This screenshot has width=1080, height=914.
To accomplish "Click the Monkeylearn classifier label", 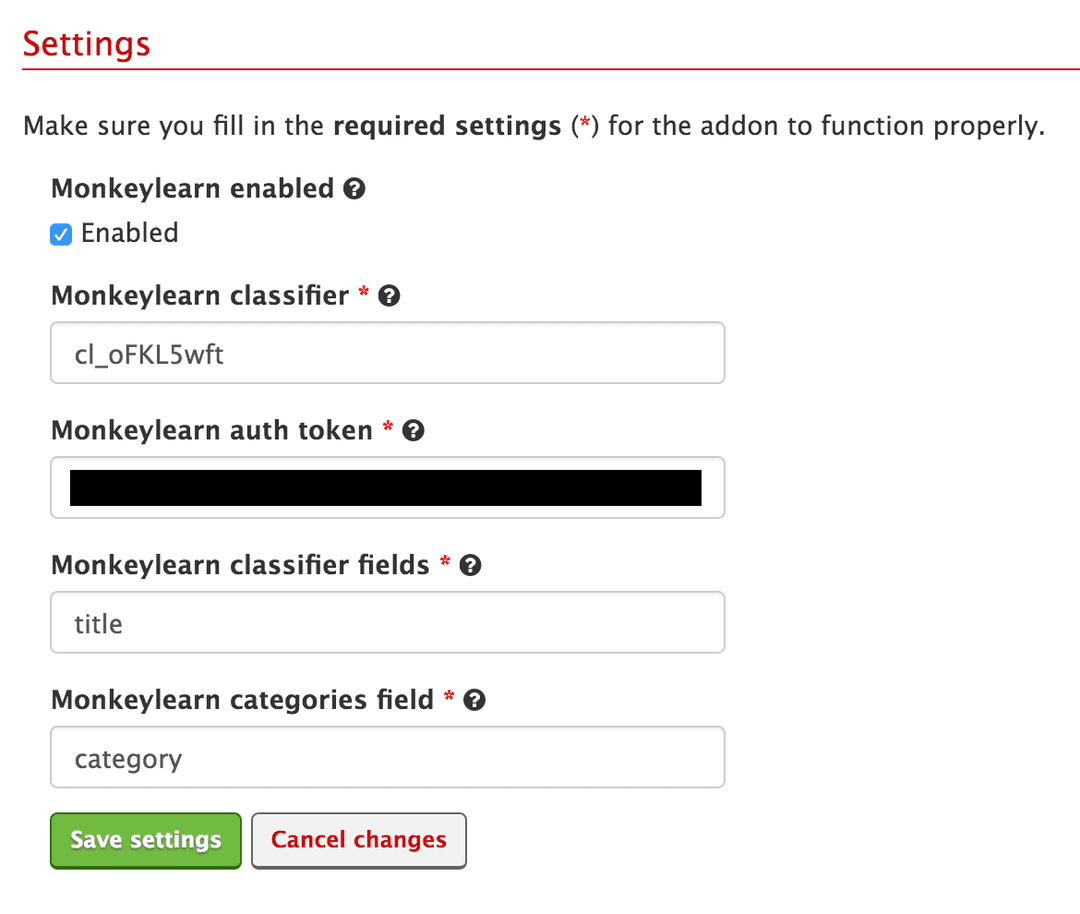I will (200, 295).
